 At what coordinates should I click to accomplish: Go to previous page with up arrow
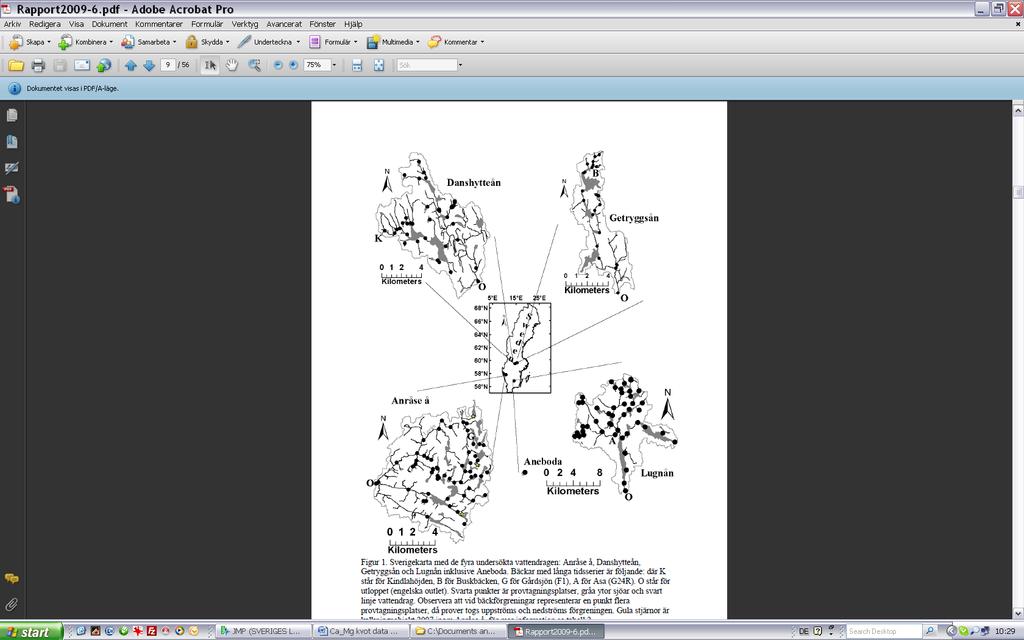tap(131, 65)
